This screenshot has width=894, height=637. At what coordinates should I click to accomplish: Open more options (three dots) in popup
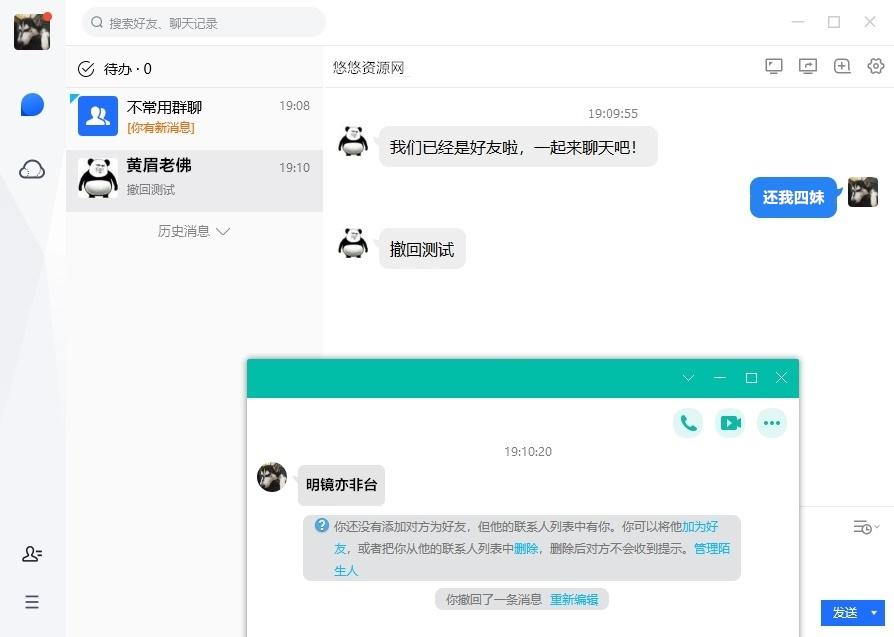[771, 423]
